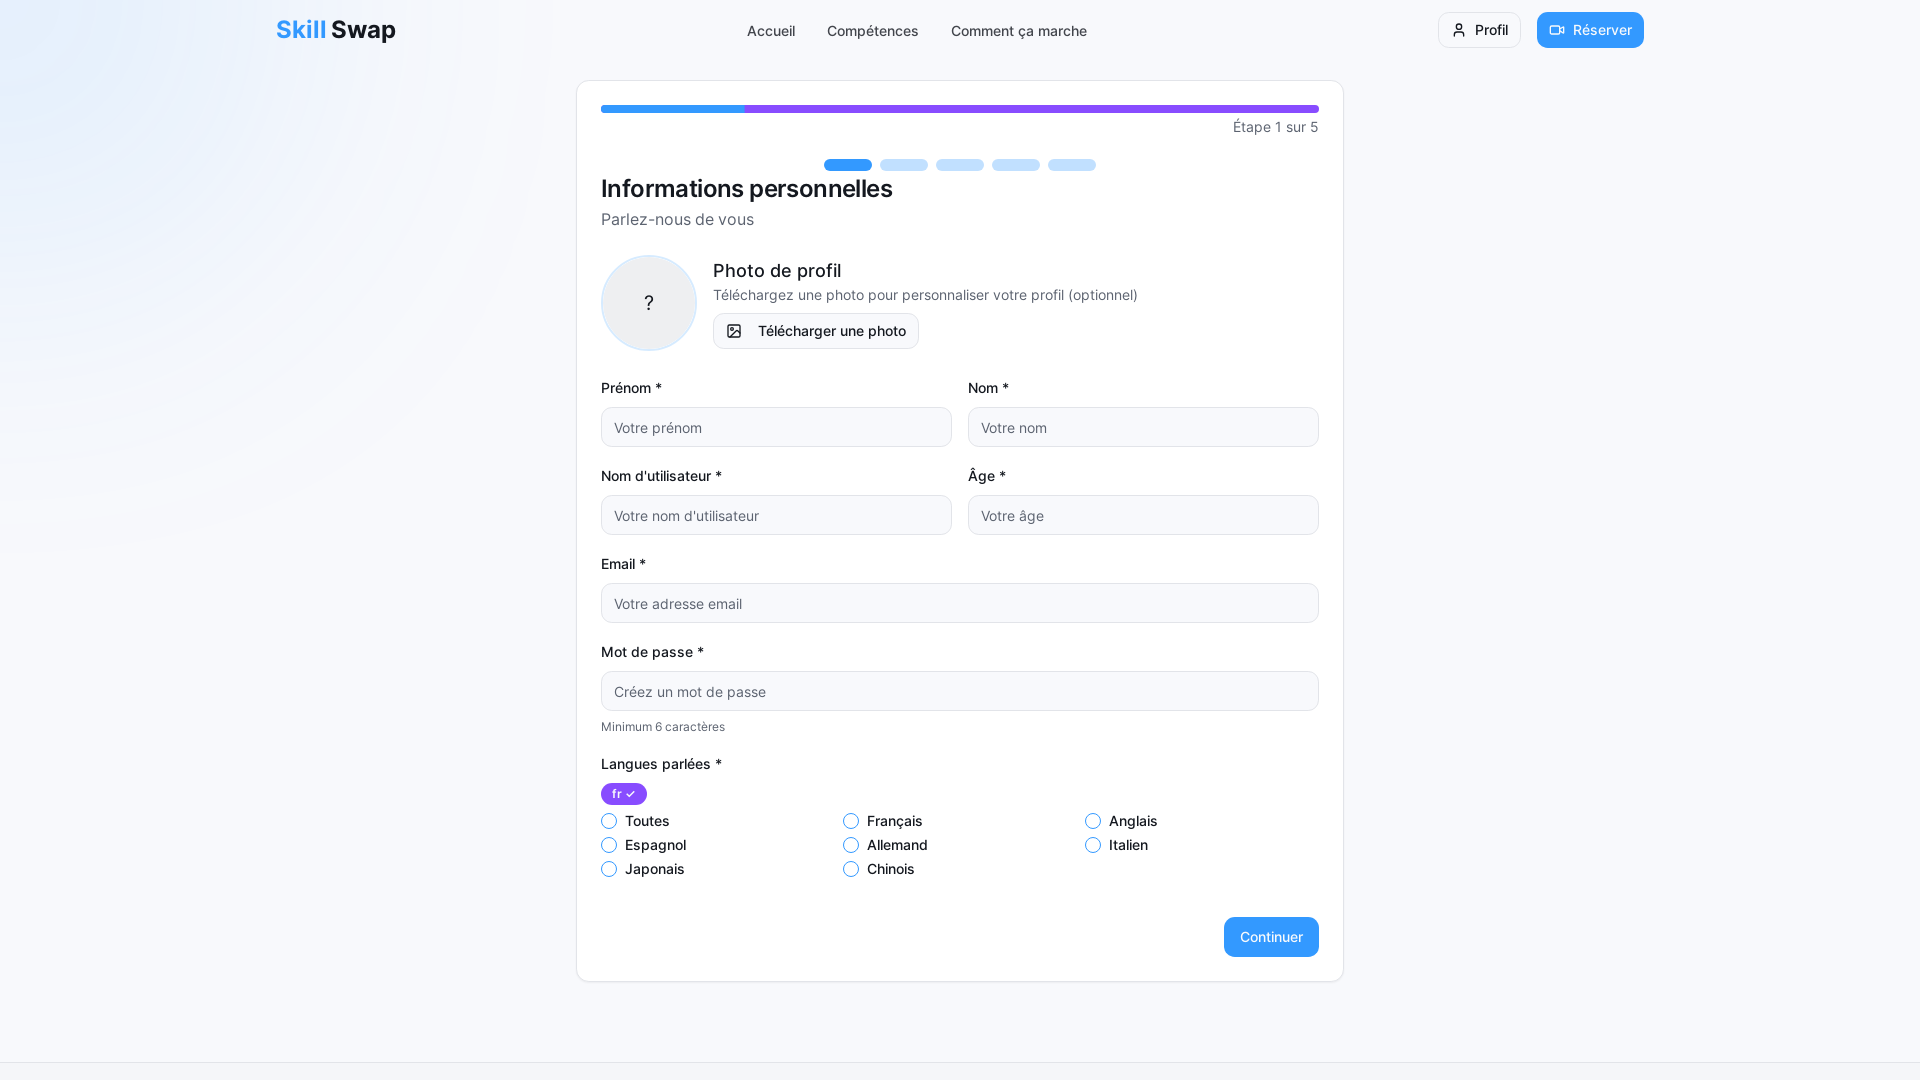Open Comment ça marche page

point(1018,31)
